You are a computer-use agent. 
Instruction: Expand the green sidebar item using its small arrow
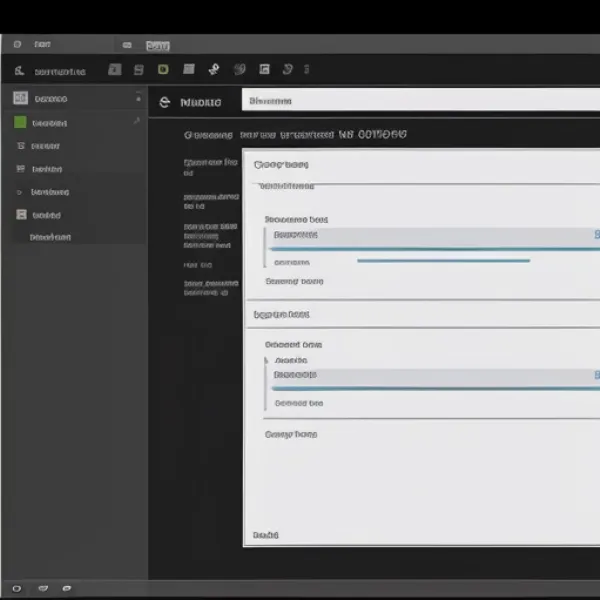138,122
